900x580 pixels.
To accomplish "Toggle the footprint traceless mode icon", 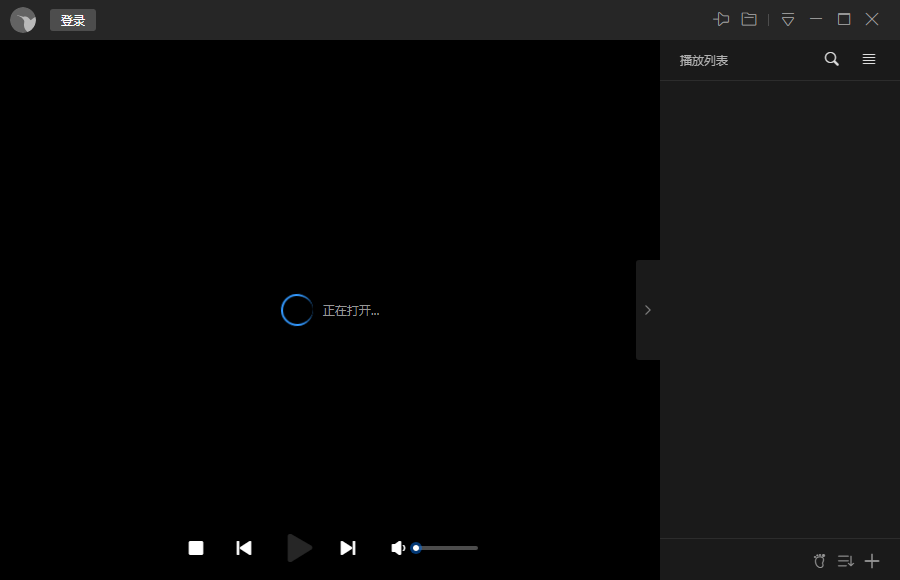I will [820, 561].
